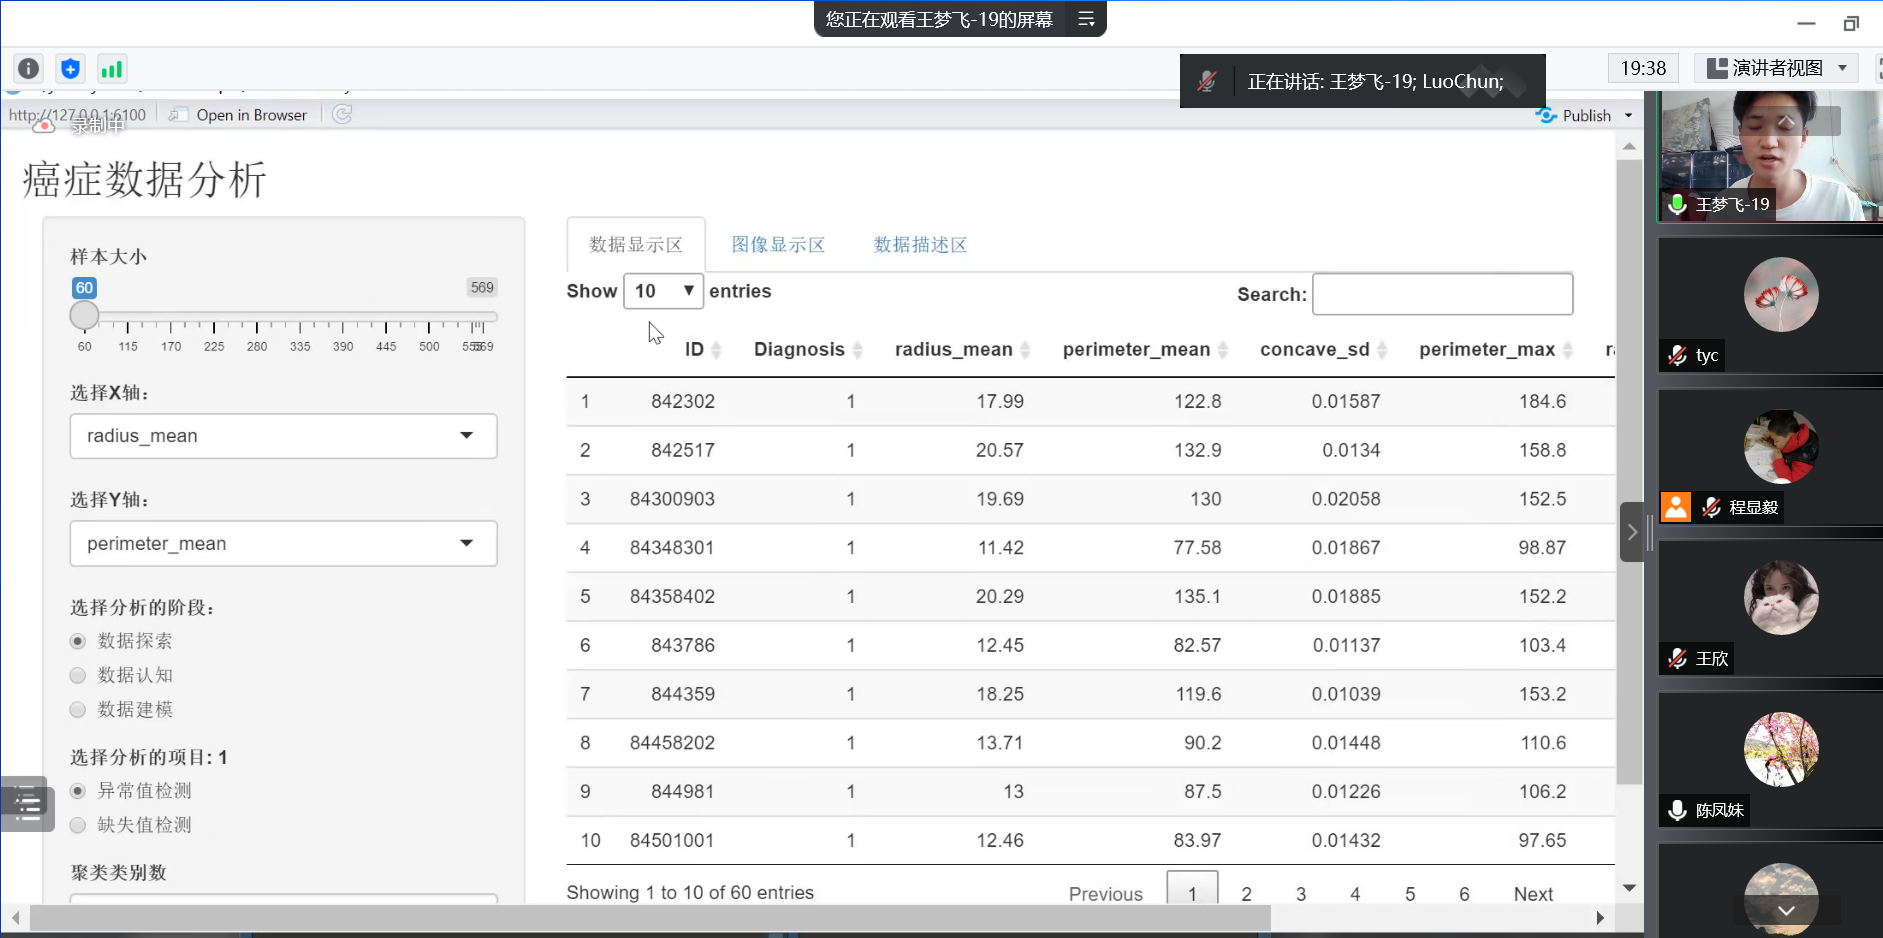Sort table by ID column arrows
Image resolution: width=1883 pixels, height=938 pixels.
point(716,350)
